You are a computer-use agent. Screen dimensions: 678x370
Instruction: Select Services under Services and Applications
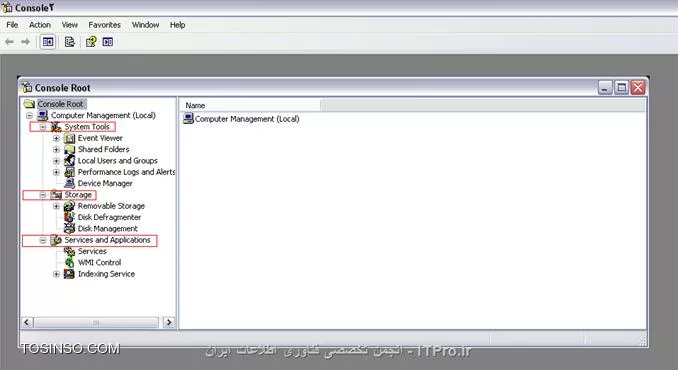click(x=92, y=251)
